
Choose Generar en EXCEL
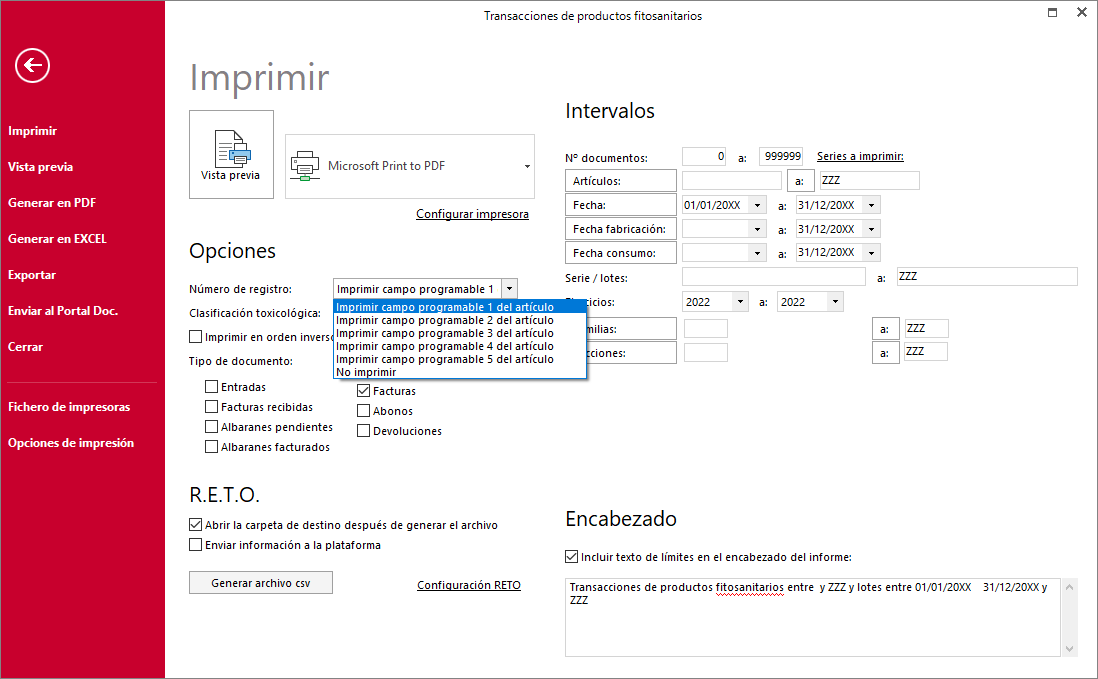point(57,239)
